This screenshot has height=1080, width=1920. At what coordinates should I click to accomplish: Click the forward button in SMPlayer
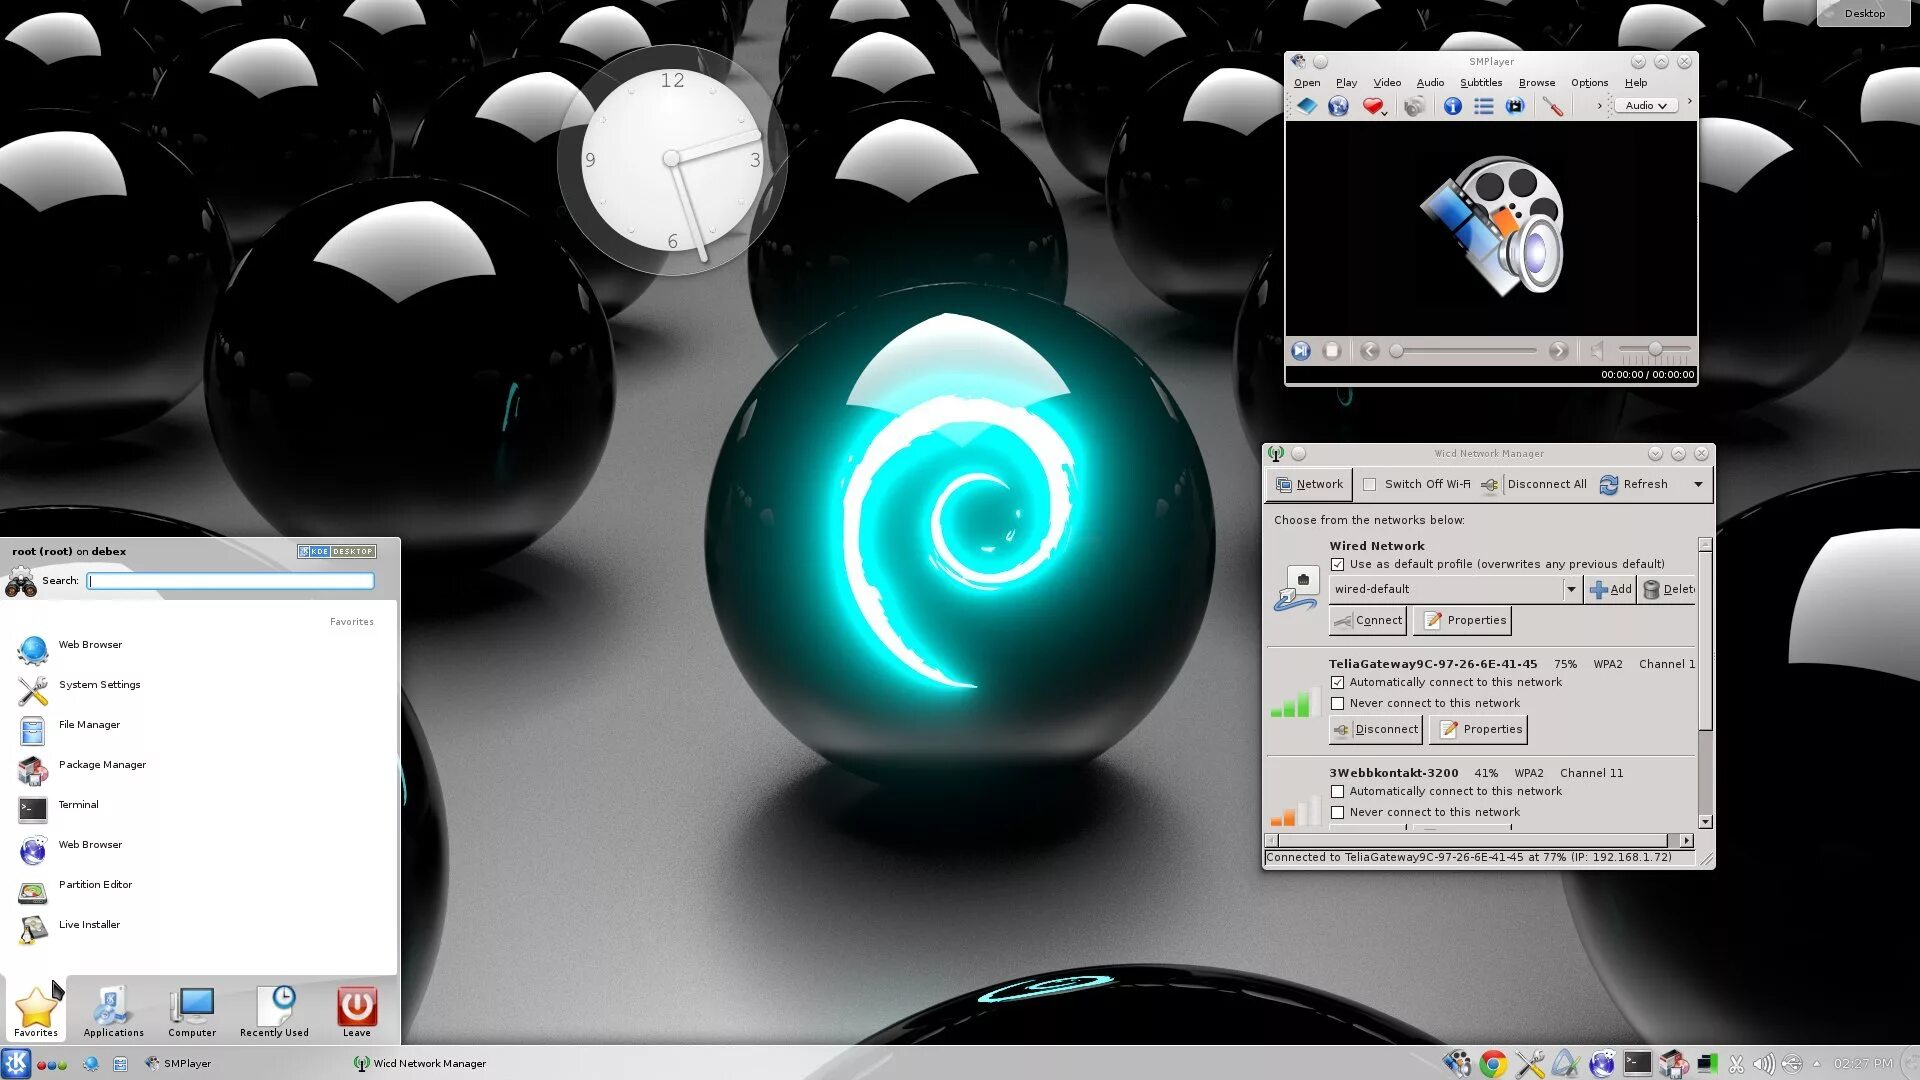(x=1558, y=350)
